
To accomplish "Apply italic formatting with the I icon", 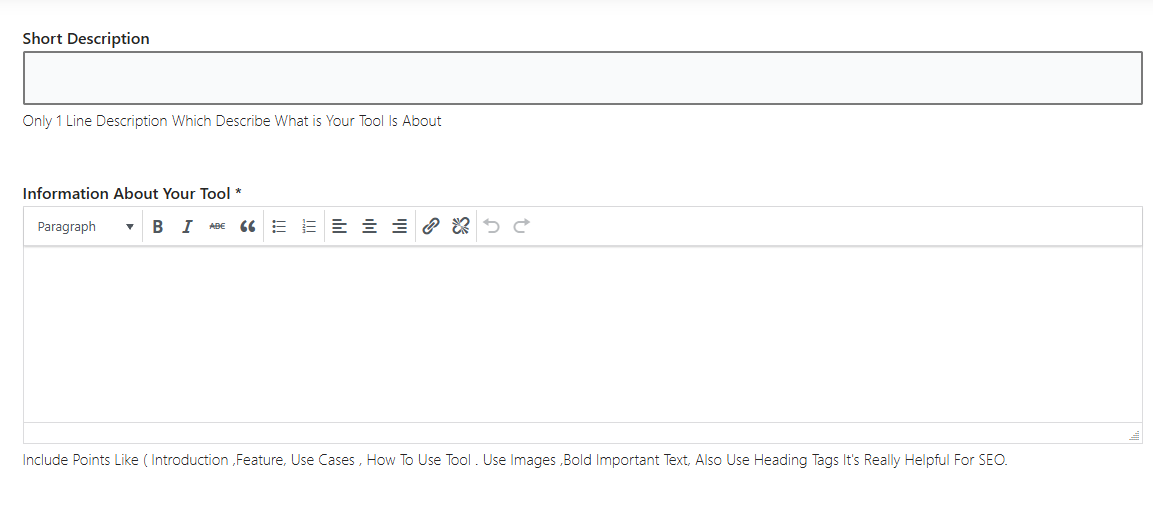I will [188, 226].
